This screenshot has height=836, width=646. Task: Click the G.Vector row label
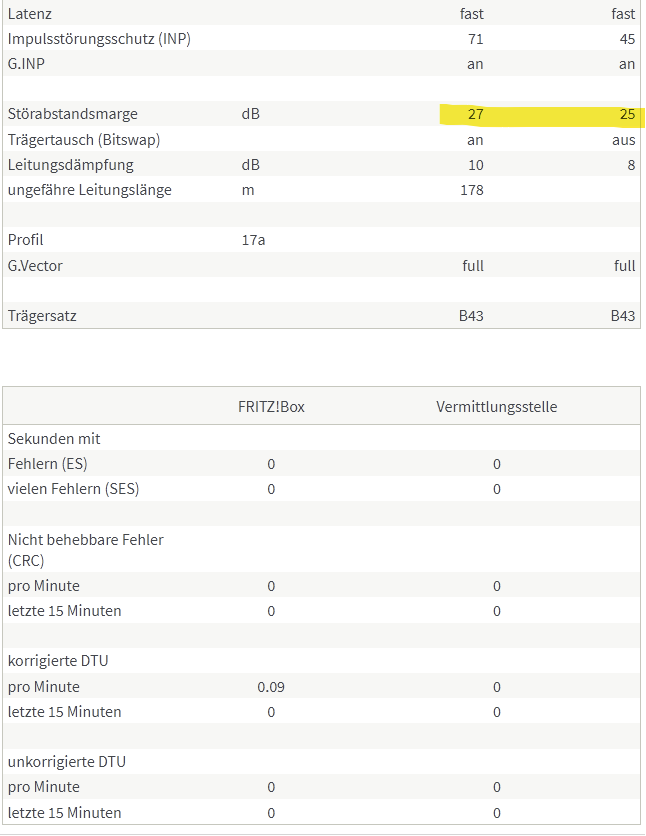pyautogui.click(x=35, y=266)
